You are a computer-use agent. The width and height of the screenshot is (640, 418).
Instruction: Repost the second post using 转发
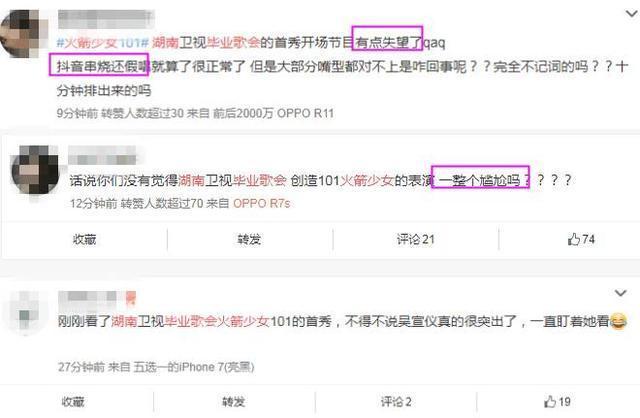[x=249, y=239]
